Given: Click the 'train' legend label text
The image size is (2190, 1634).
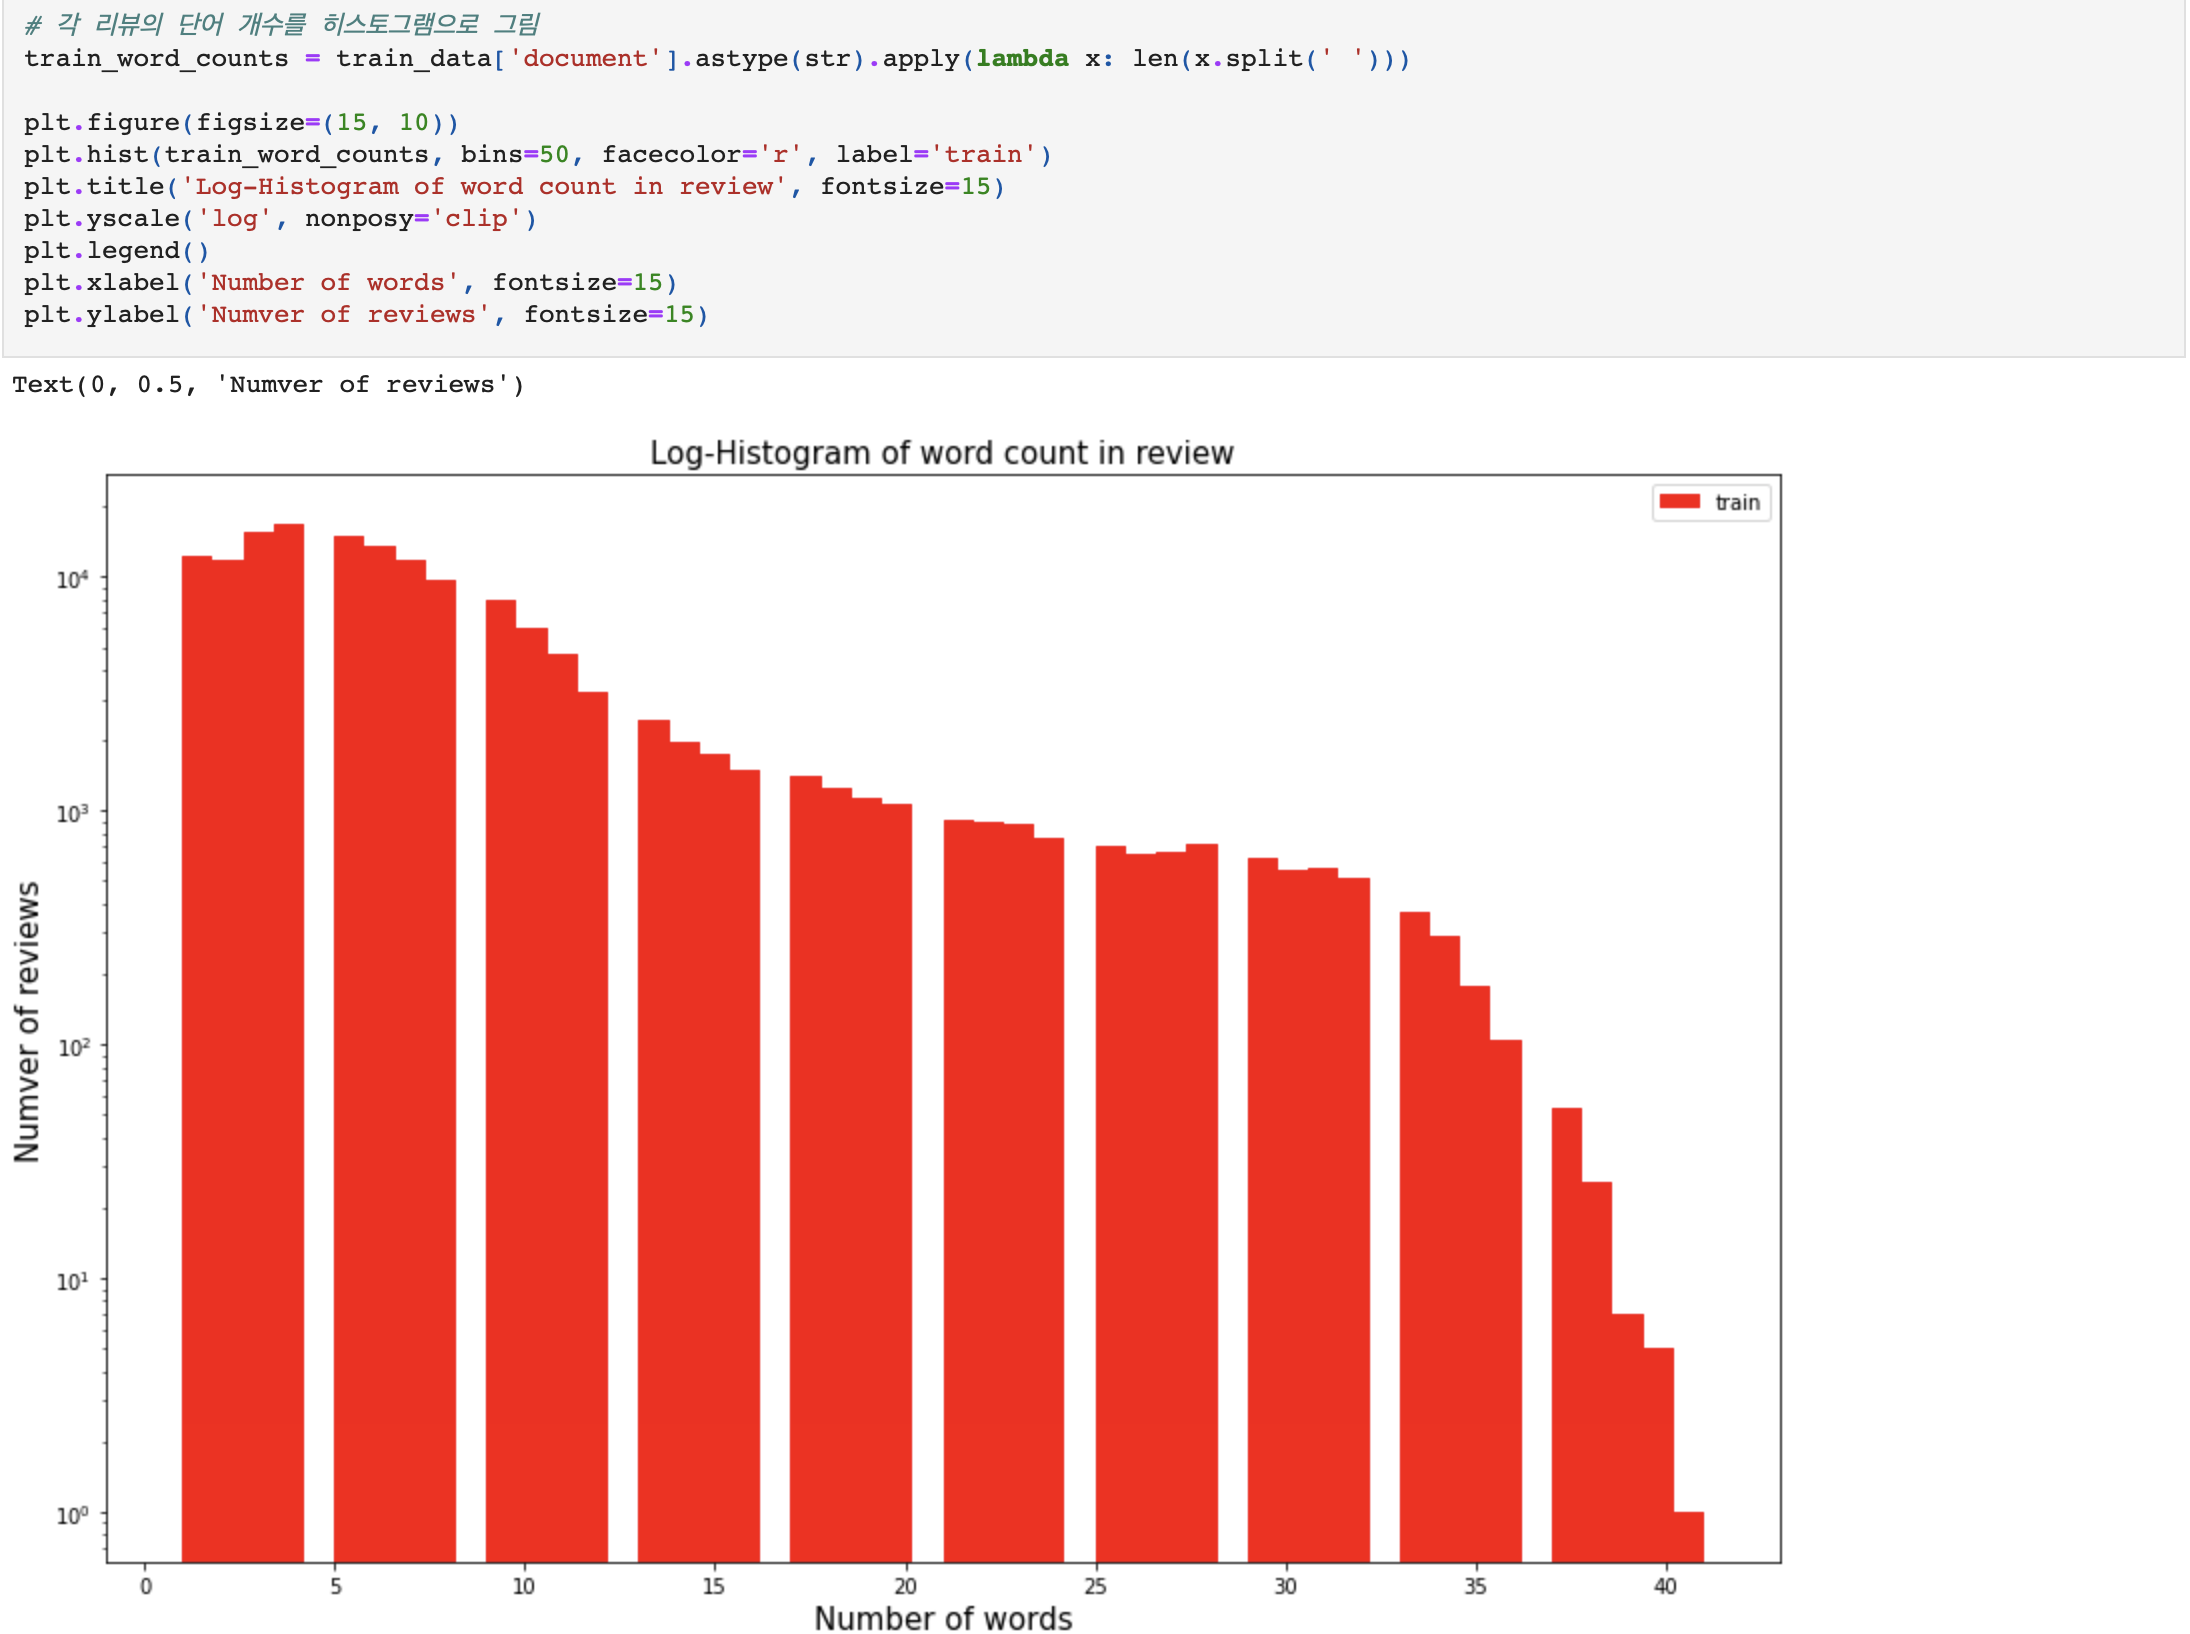Looking at the screenshot, I should pos(1737,503).
